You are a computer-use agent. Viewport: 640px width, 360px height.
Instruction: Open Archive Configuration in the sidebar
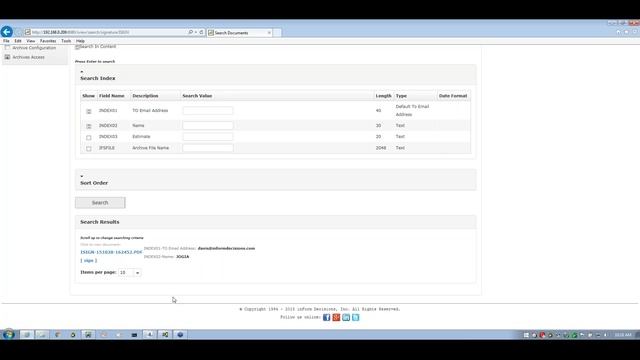tap(34, 48)
